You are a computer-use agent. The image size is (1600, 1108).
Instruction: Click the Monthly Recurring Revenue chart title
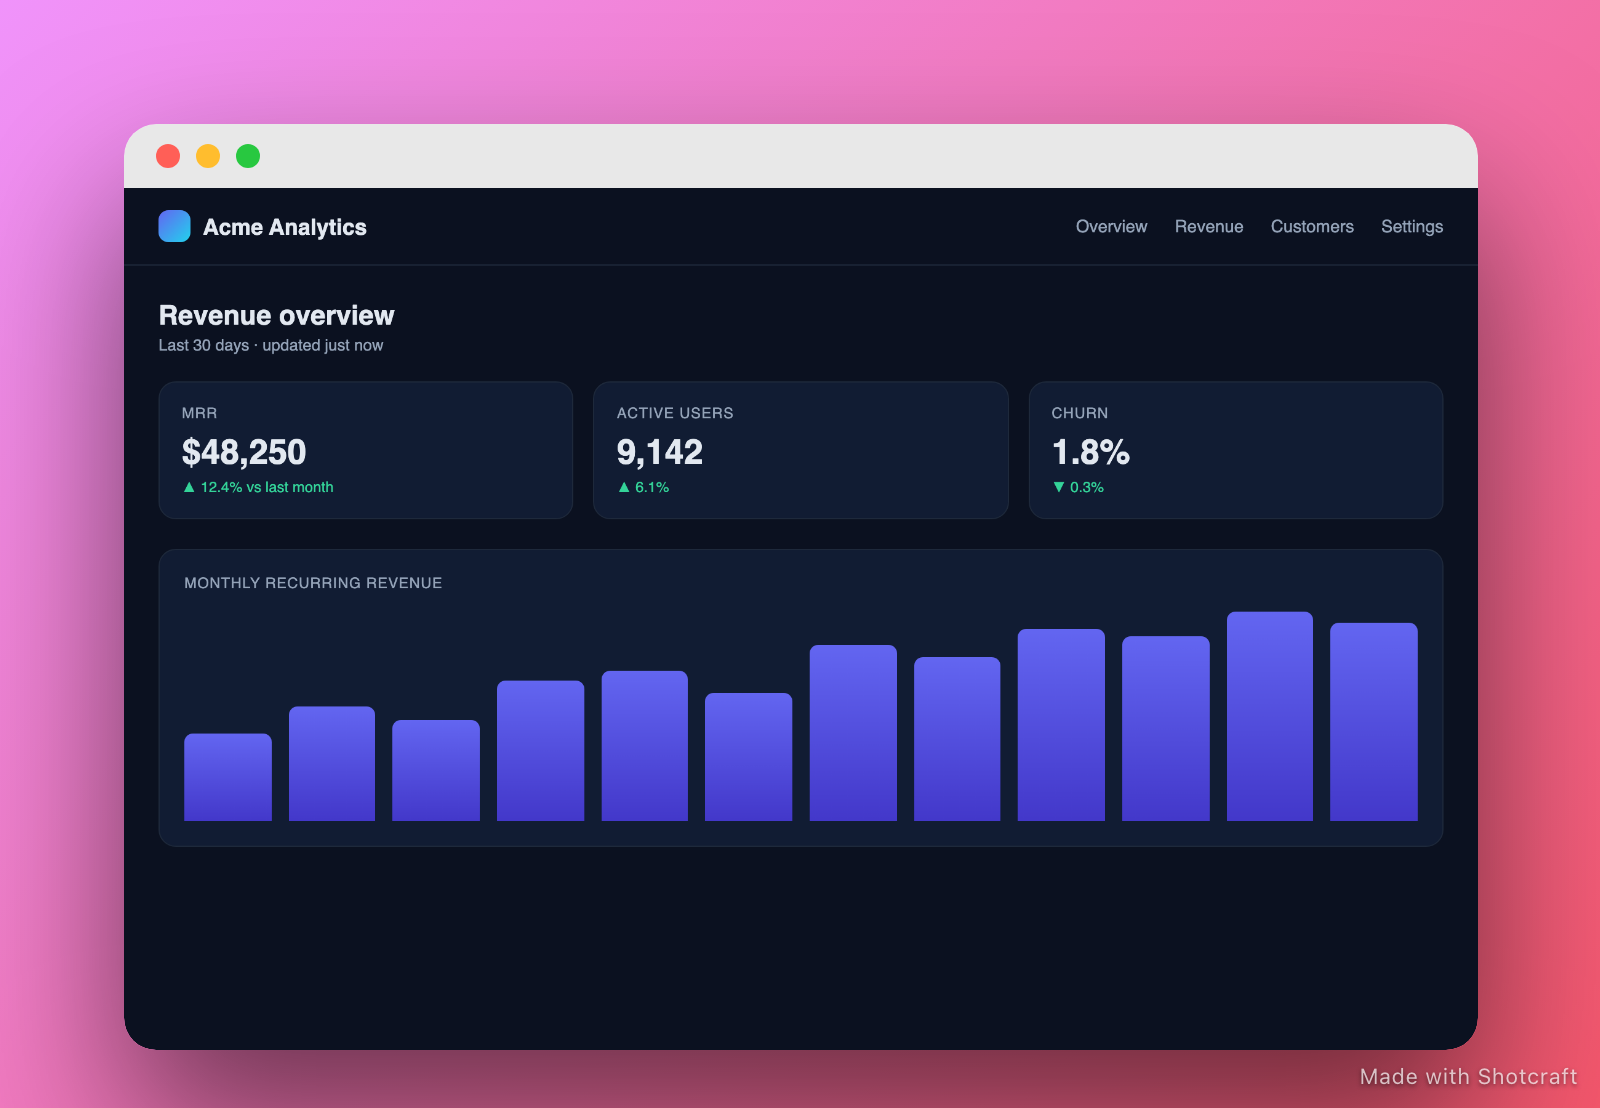click(x=313, y=583)
